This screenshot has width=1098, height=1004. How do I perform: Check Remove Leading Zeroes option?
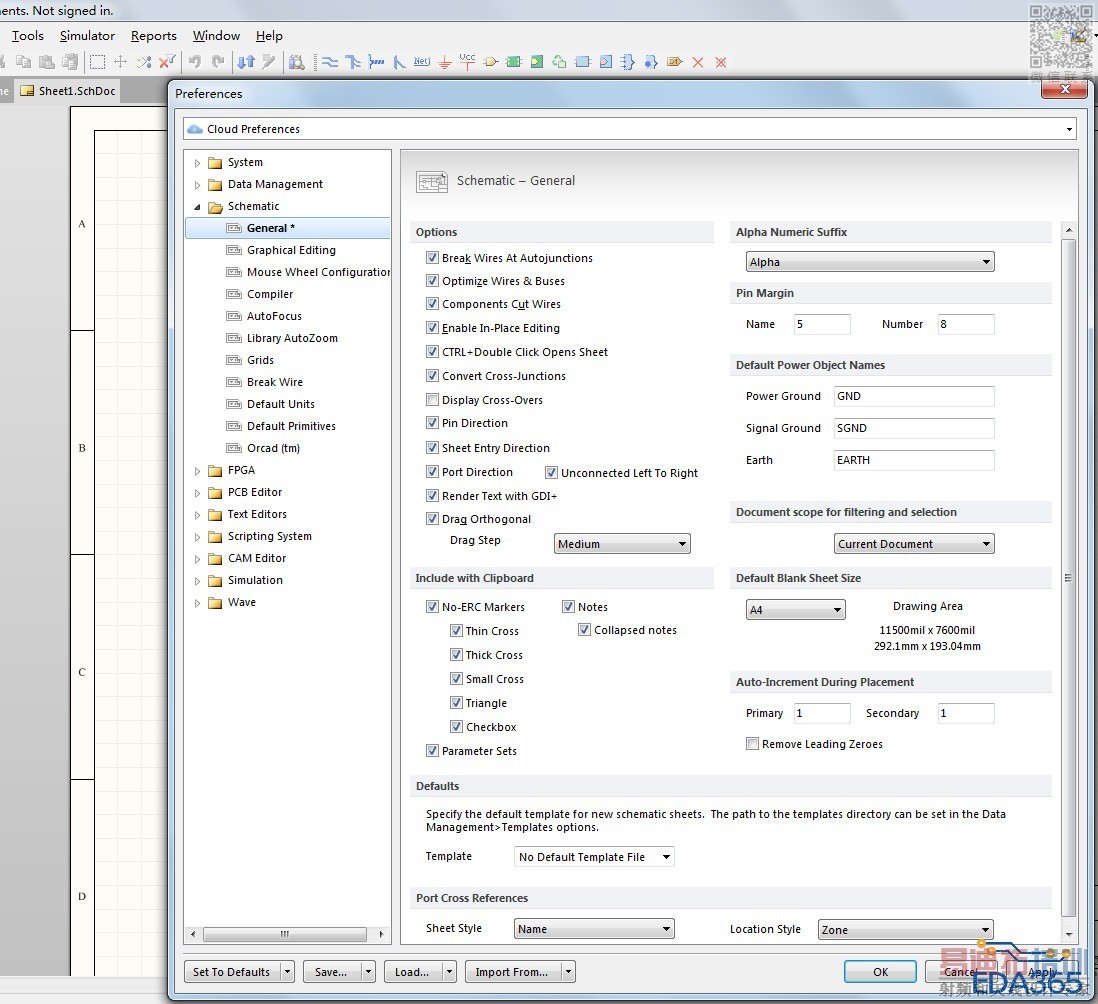[x=752, y=744]
